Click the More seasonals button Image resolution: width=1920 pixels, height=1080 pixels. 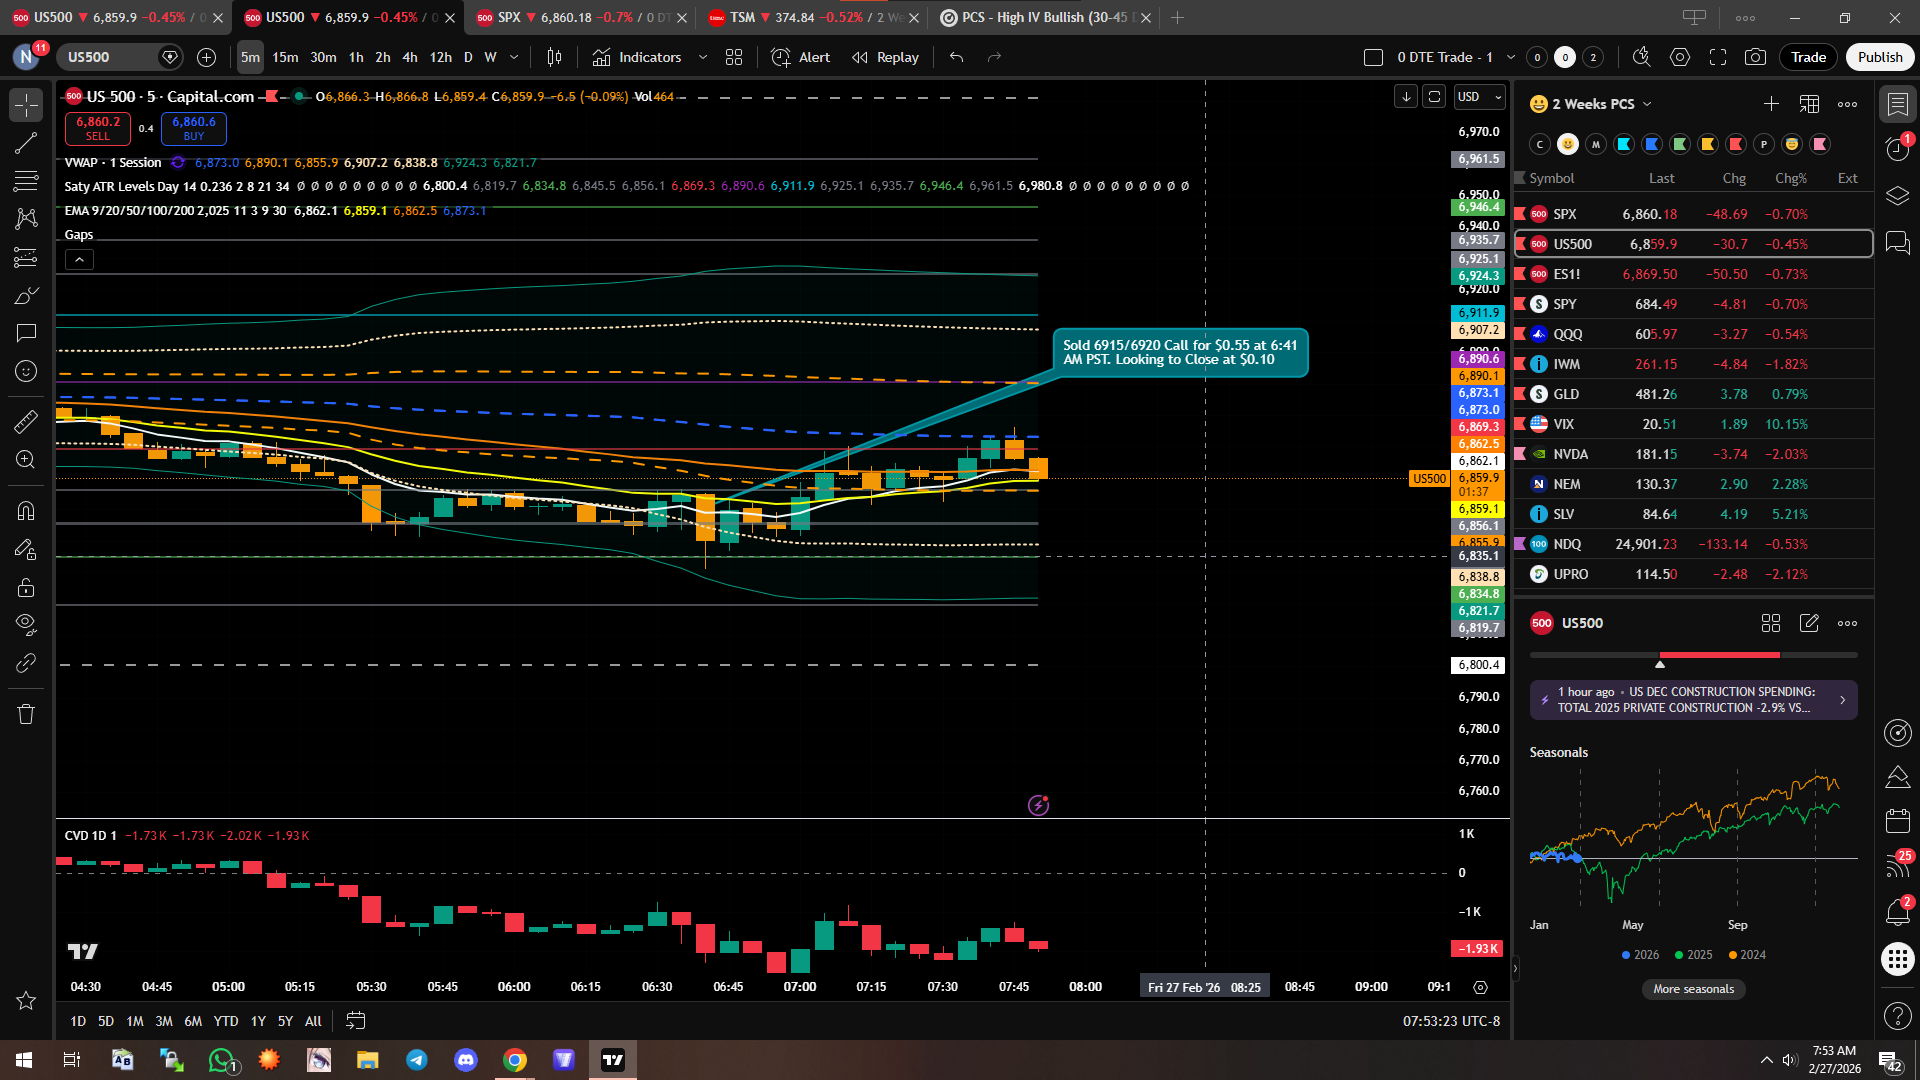[1693, 989]
